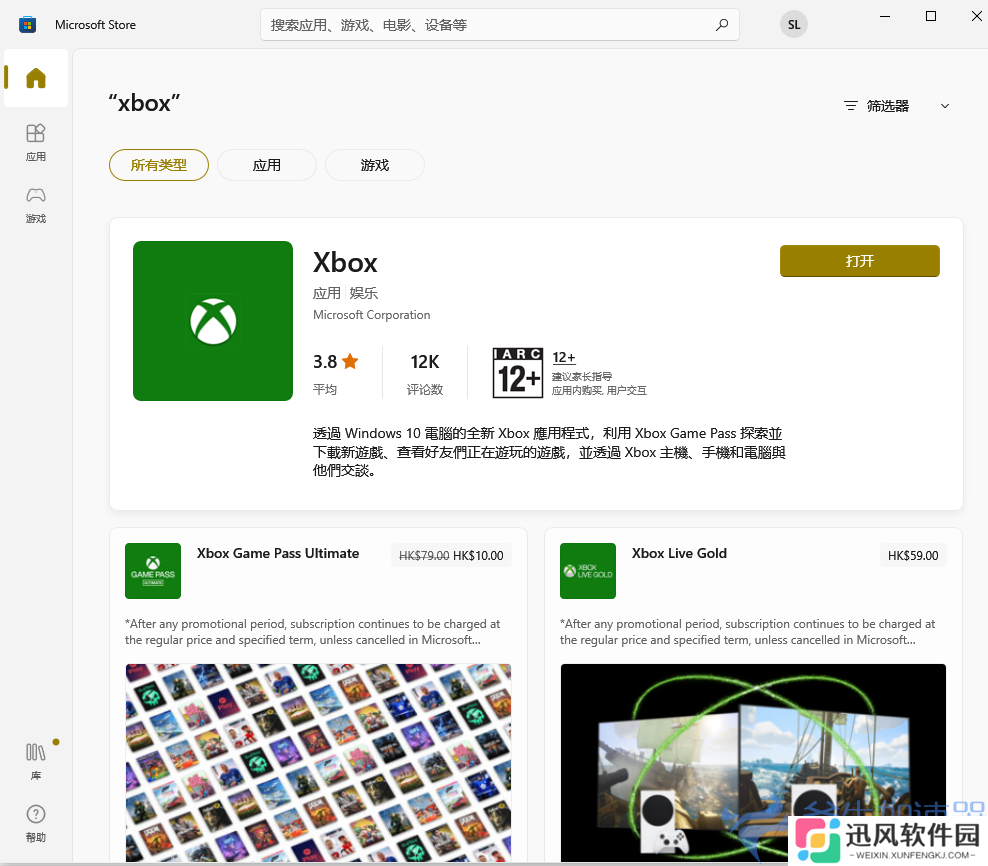The height and width of the screenshot is (866, 988).
Task: Click the Microsoft Corporation publisher text
Action: click(372, 315)
